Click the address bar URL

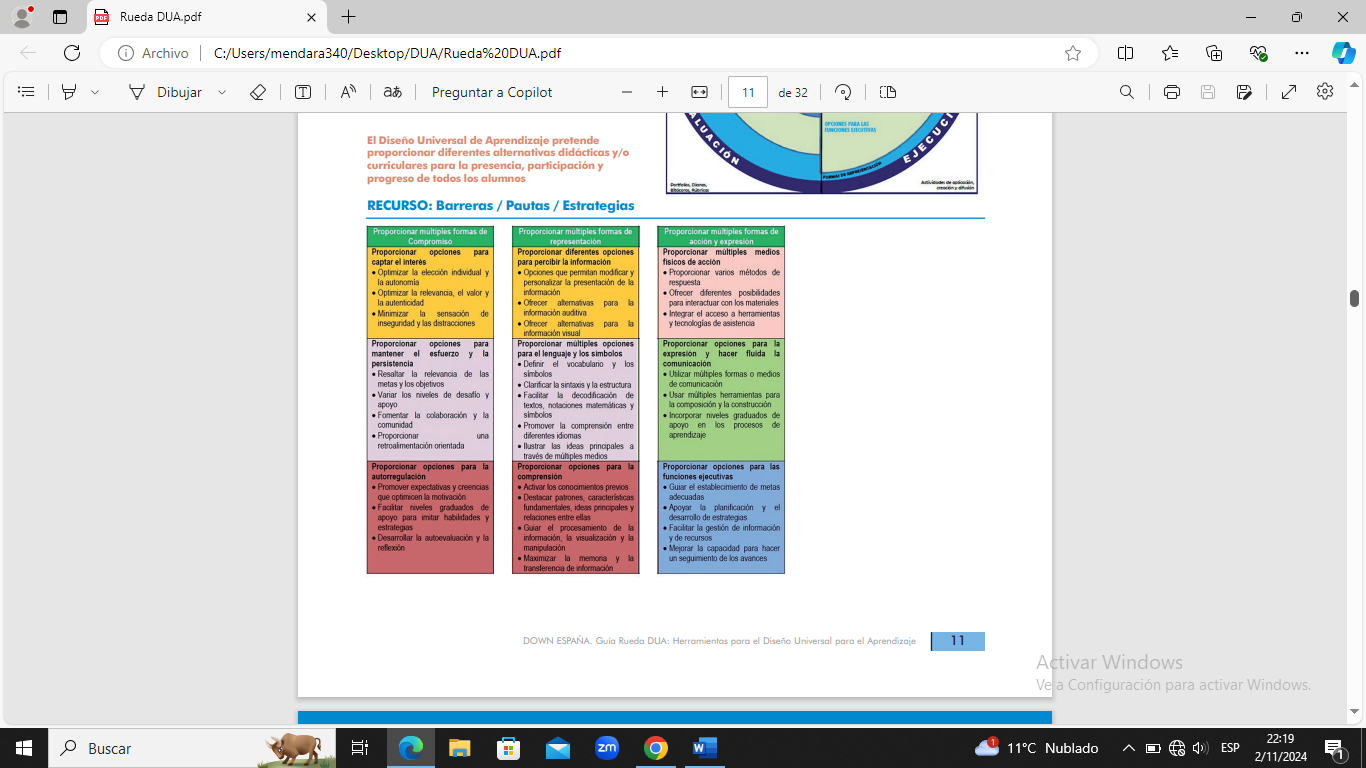click(x=387, y=53)
